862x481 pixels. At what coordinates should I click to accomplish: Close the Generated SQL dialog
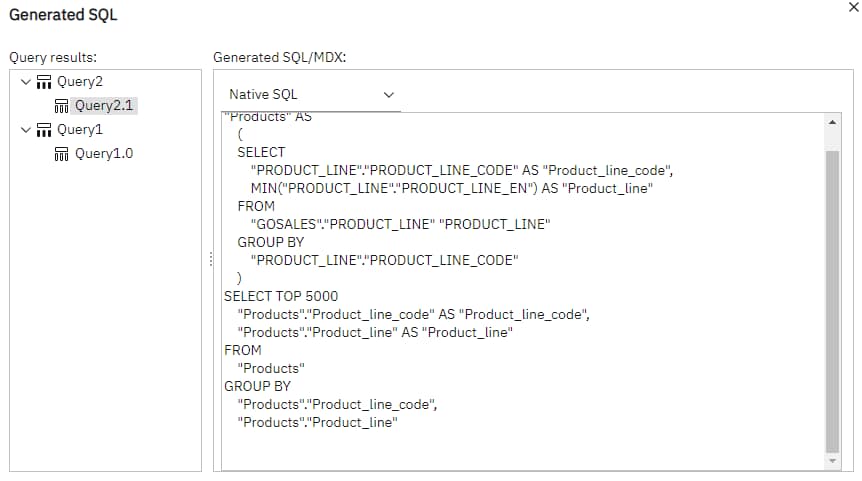(852, 8)
